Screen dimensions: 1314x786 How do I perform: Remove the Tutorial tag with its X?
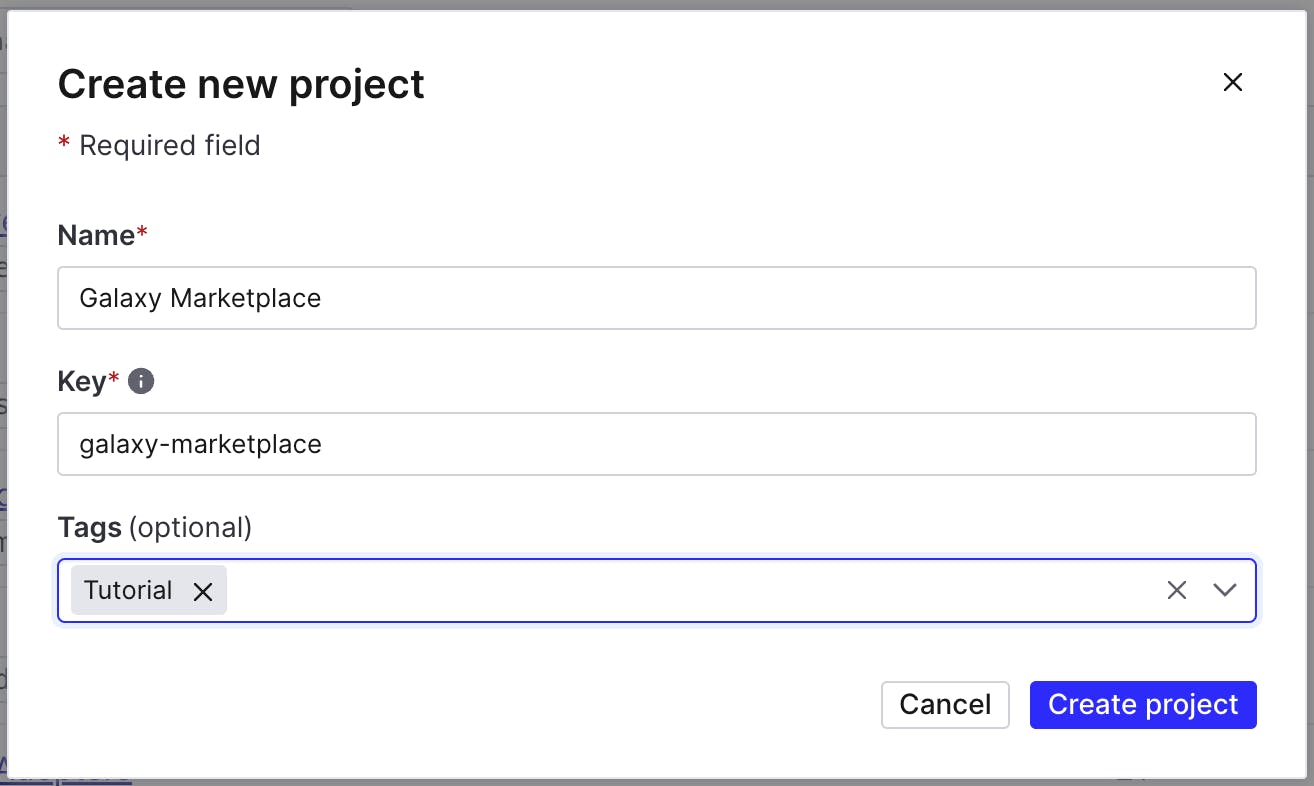click(x=203, y=591)
